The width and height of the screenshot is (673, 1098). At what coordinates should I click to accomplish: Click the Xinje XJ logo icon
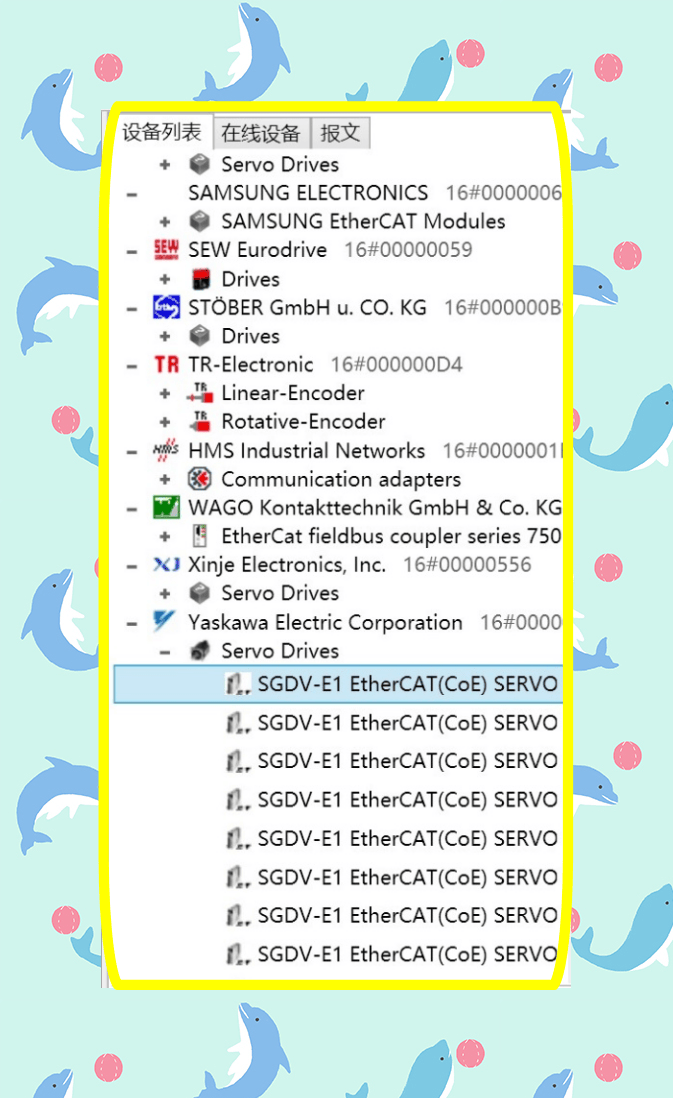tap(166, 564)
